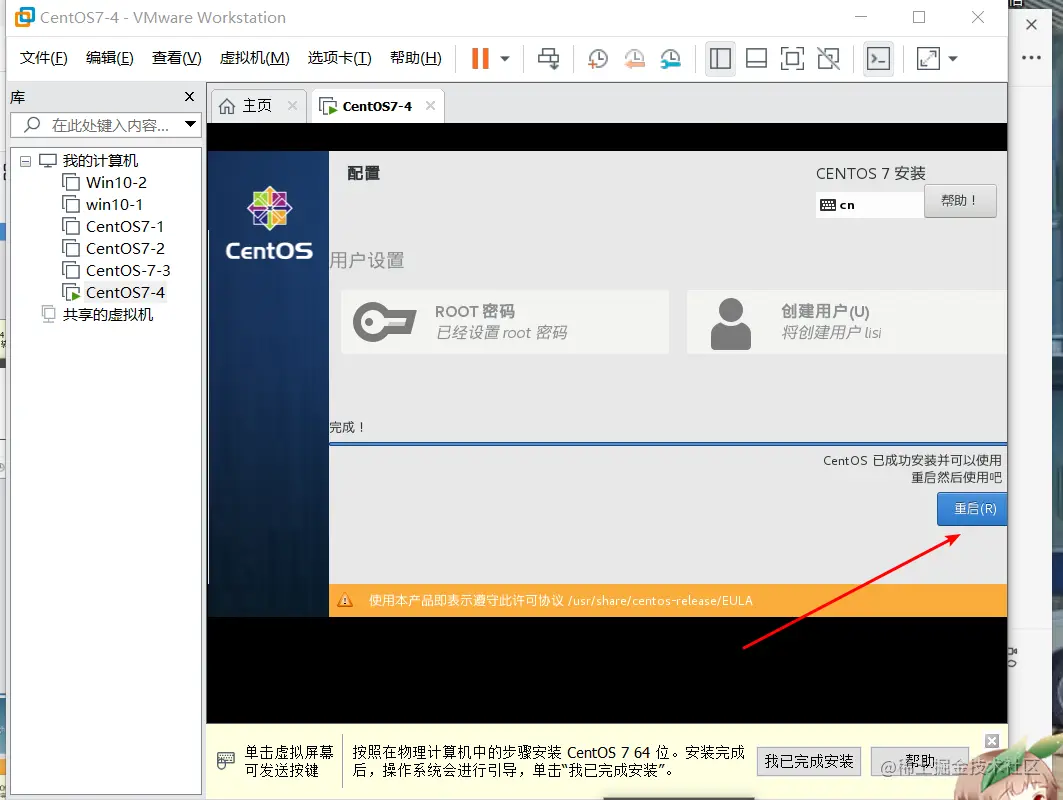Screen dimensions: 1063x800
Task: Click the CentOS logo in installer
Action: [269, 224]
